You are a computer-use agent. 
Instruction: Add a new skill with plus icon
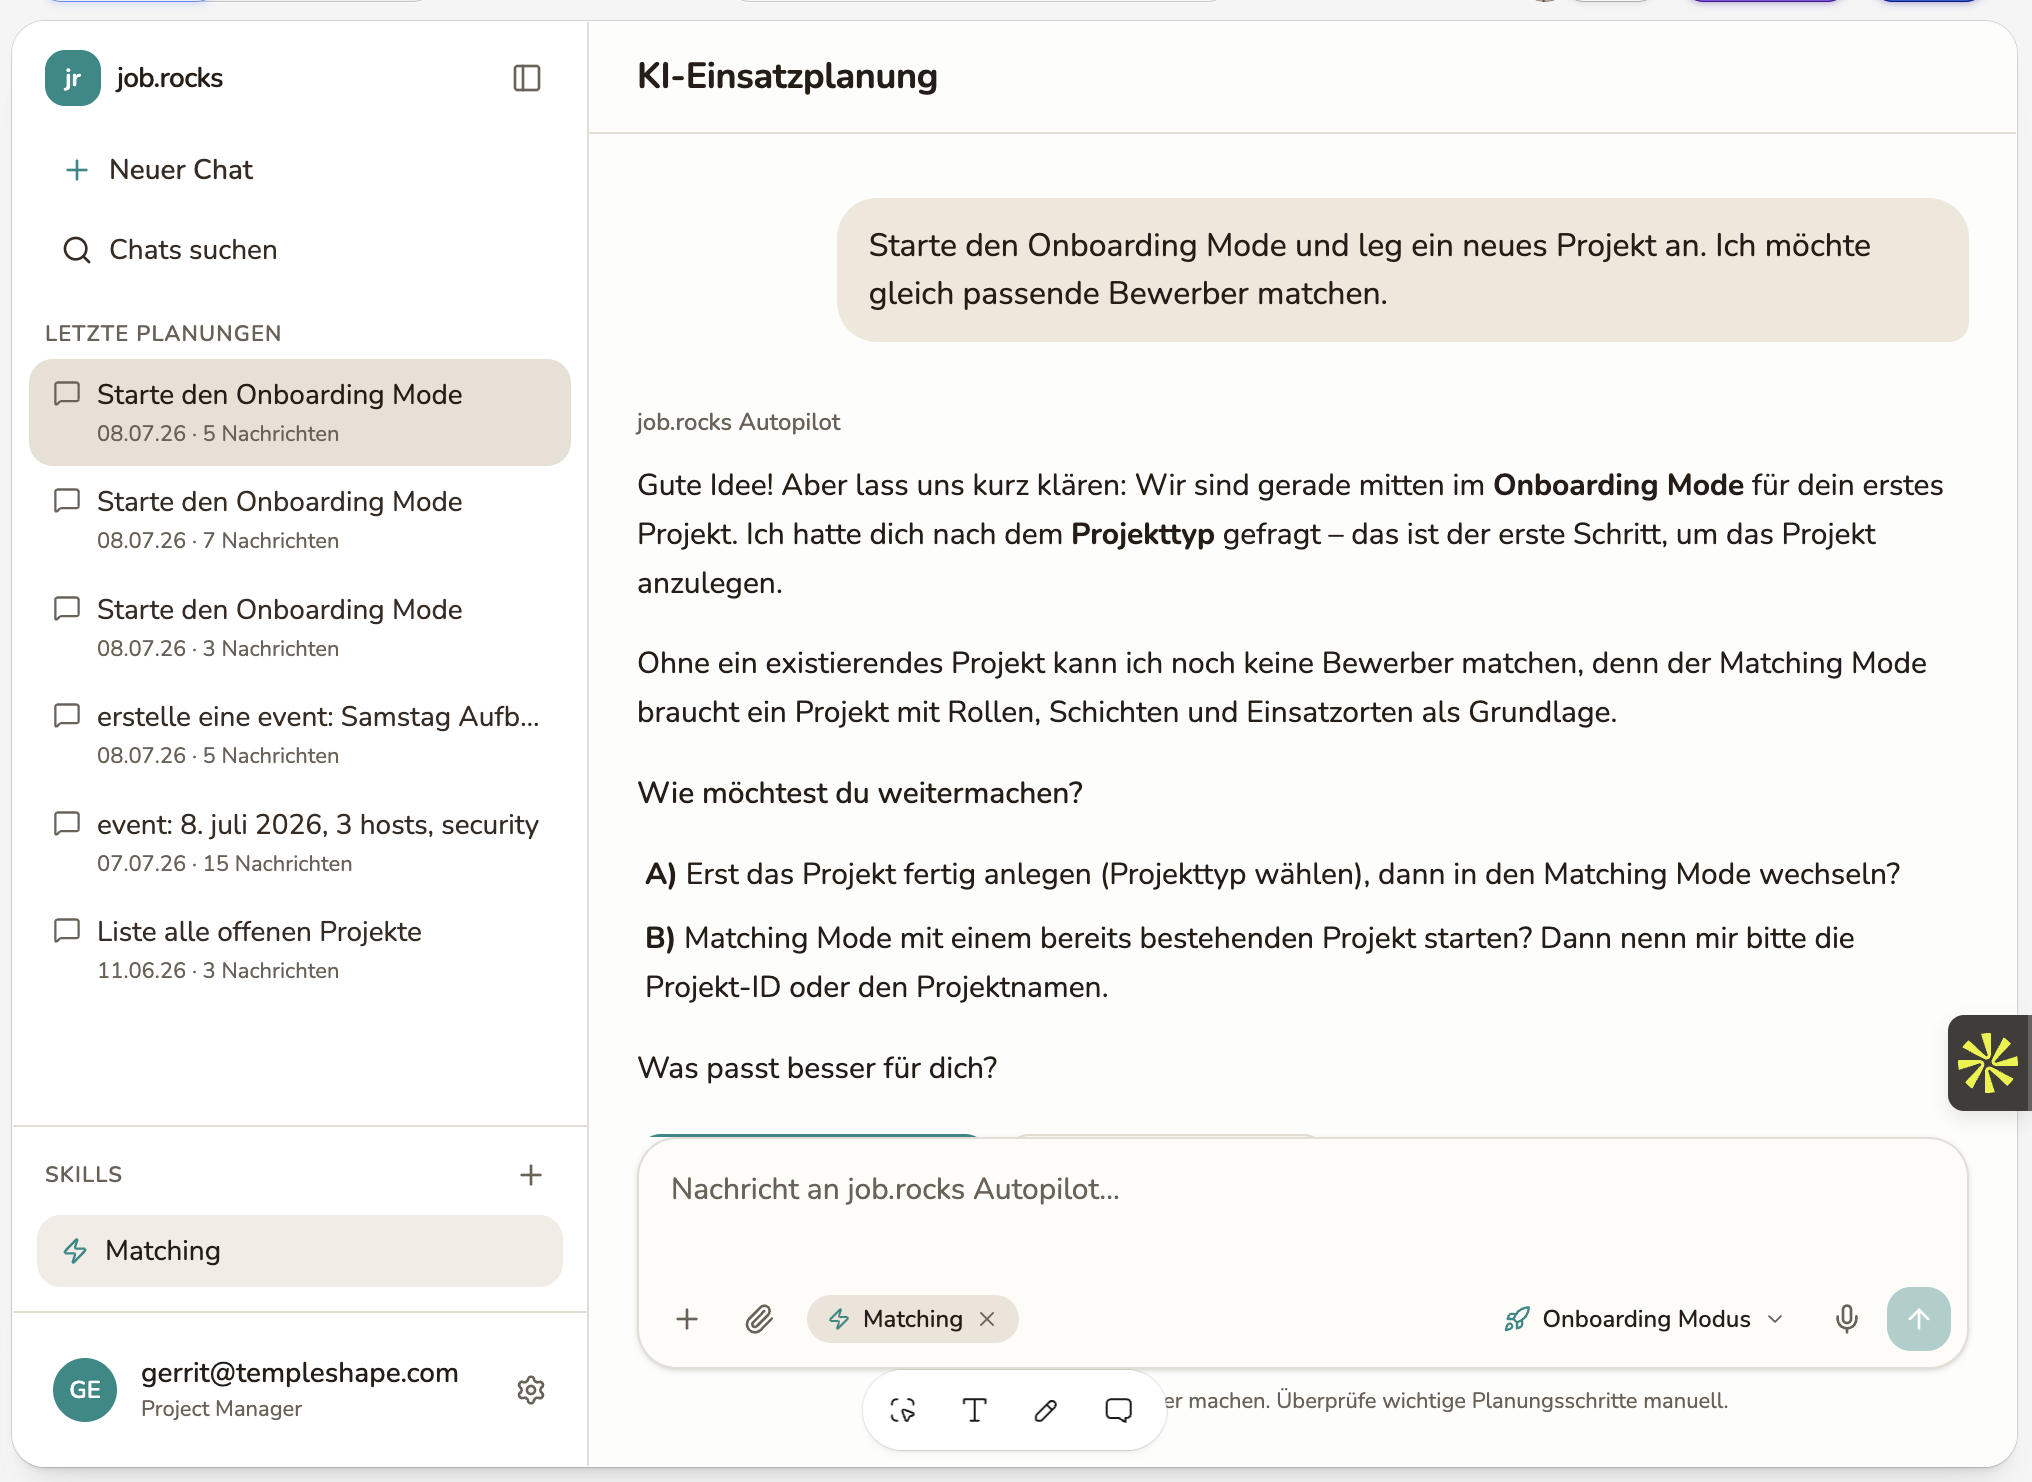pyautogui.click(x=531, y=1175)
